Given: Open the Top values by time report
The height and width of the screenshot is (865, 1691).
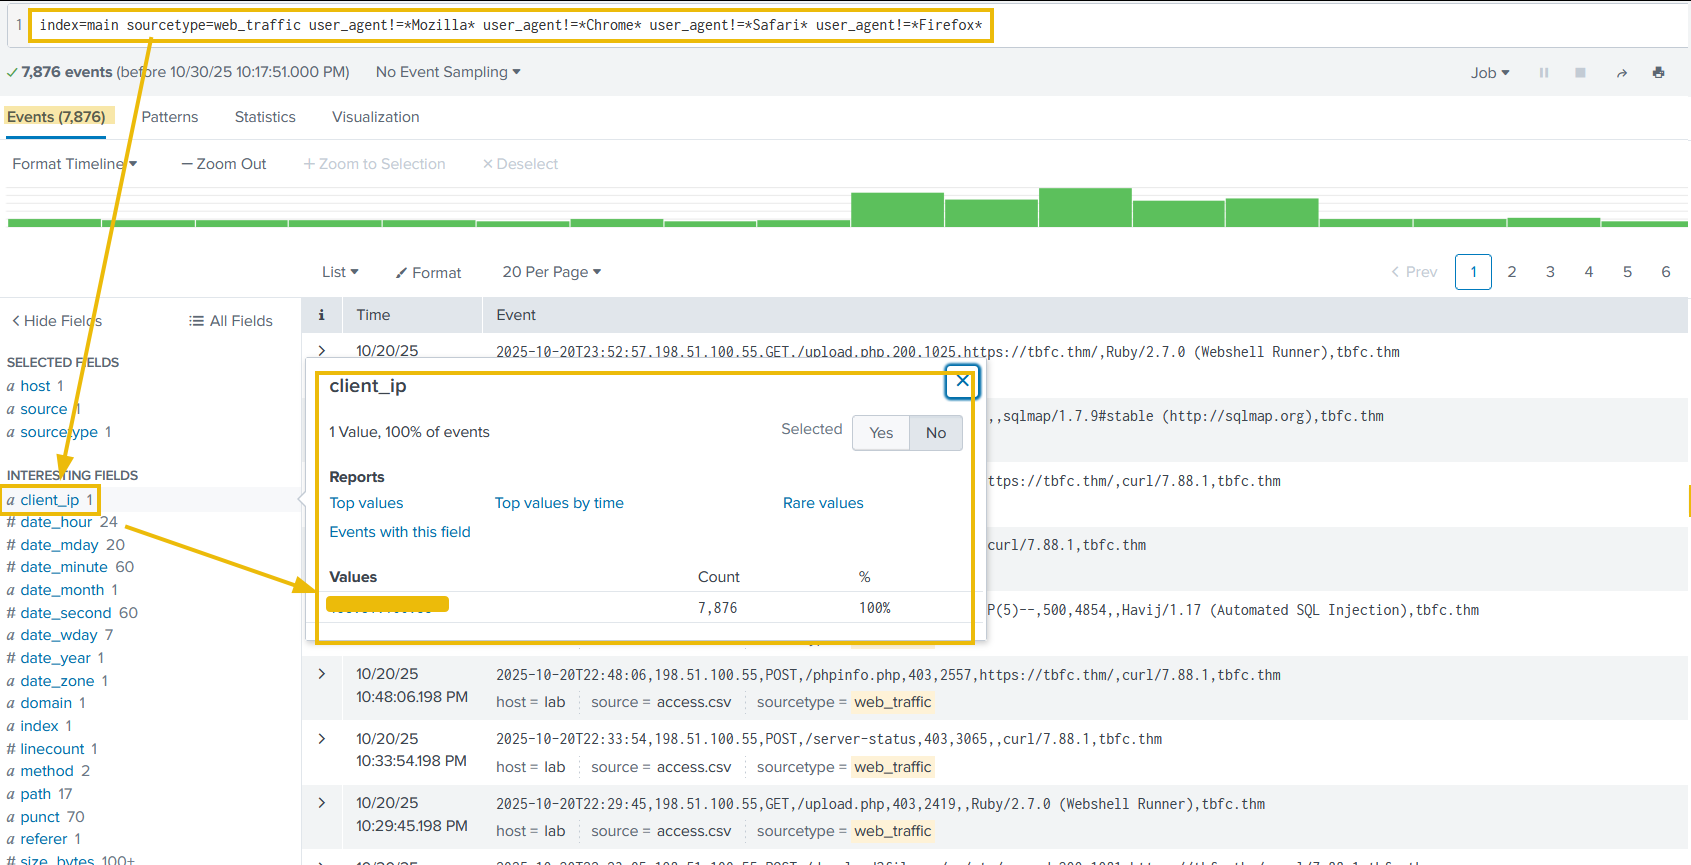Looking at the screenshot, I should (x=559, y=503).
